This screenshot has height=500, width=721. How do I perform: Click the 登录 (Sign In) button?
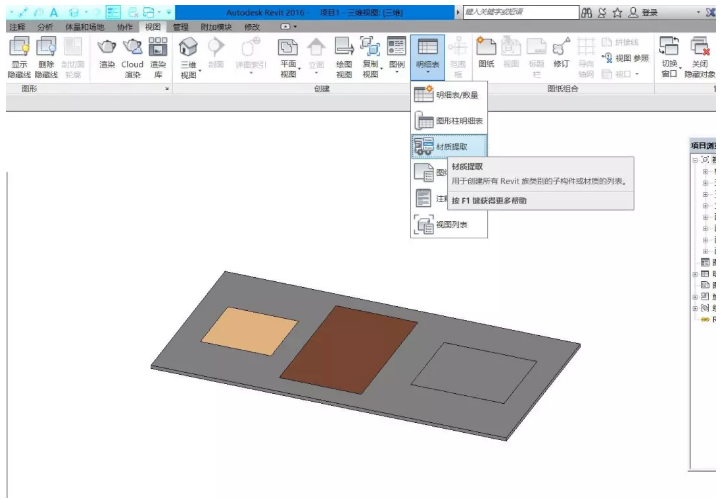coord(643,13)
